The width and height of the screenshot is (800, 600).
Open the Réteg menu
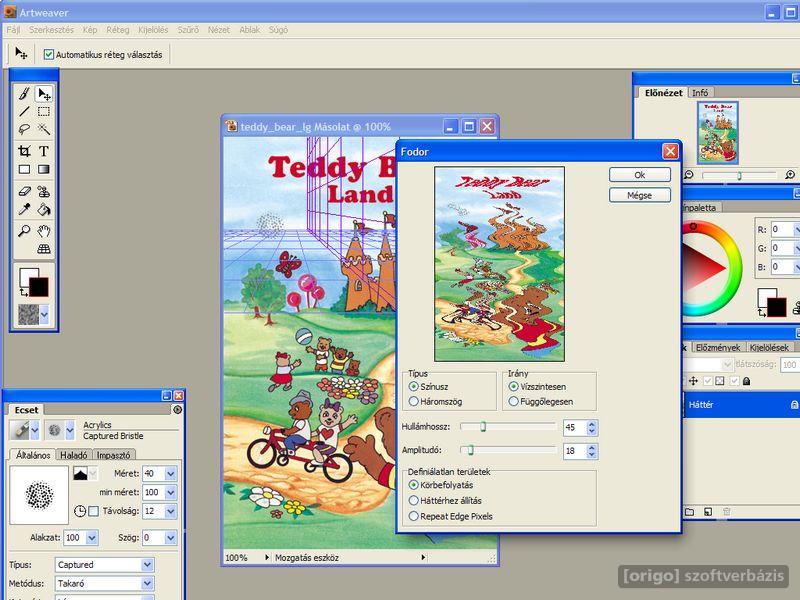pyautogui.click(x=118, y=30)
